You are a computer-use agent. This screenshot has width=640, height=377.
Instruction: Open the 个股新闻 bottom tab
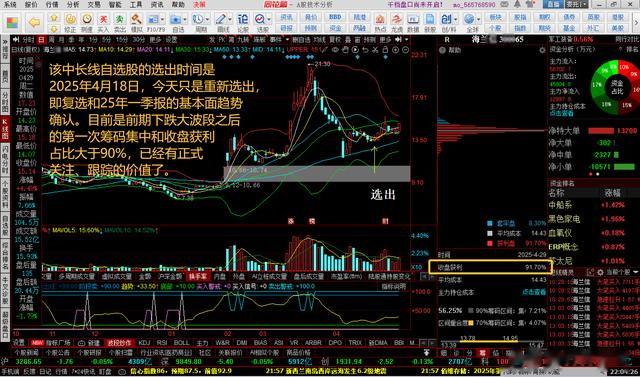(x=27, y=352)
